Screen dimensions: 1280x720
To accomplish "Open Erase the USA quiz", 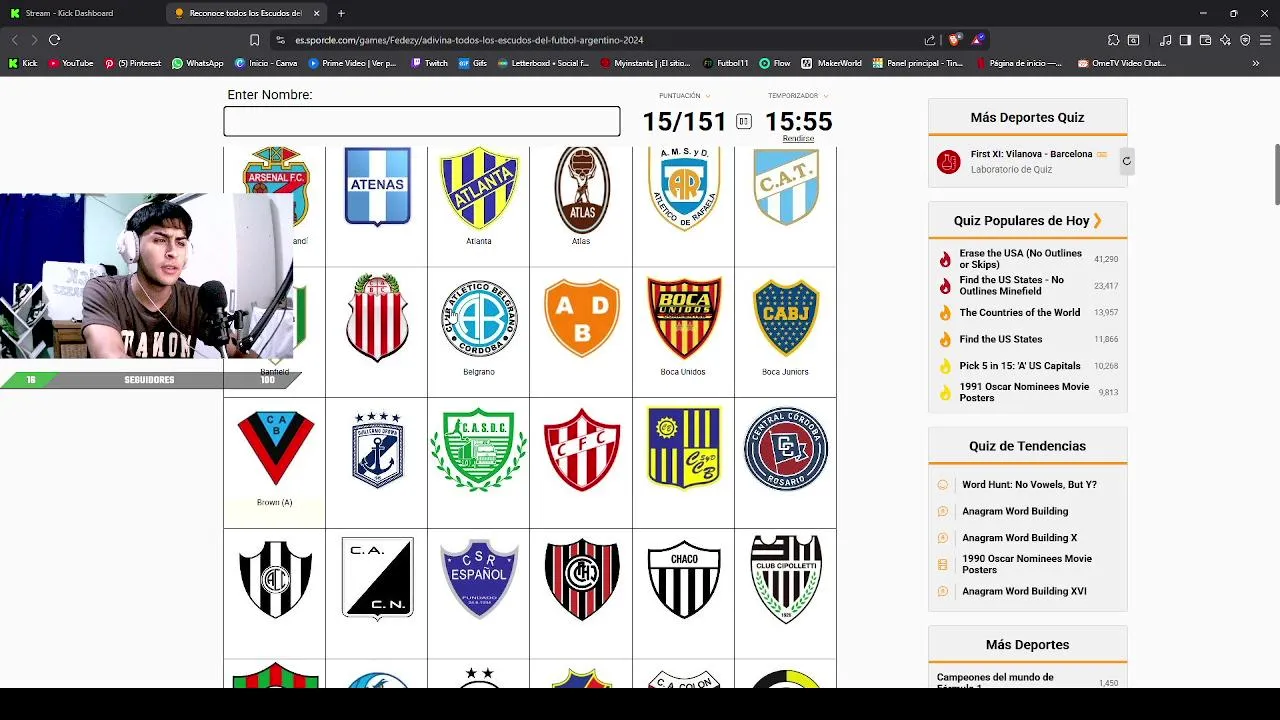I will 1020,259.
